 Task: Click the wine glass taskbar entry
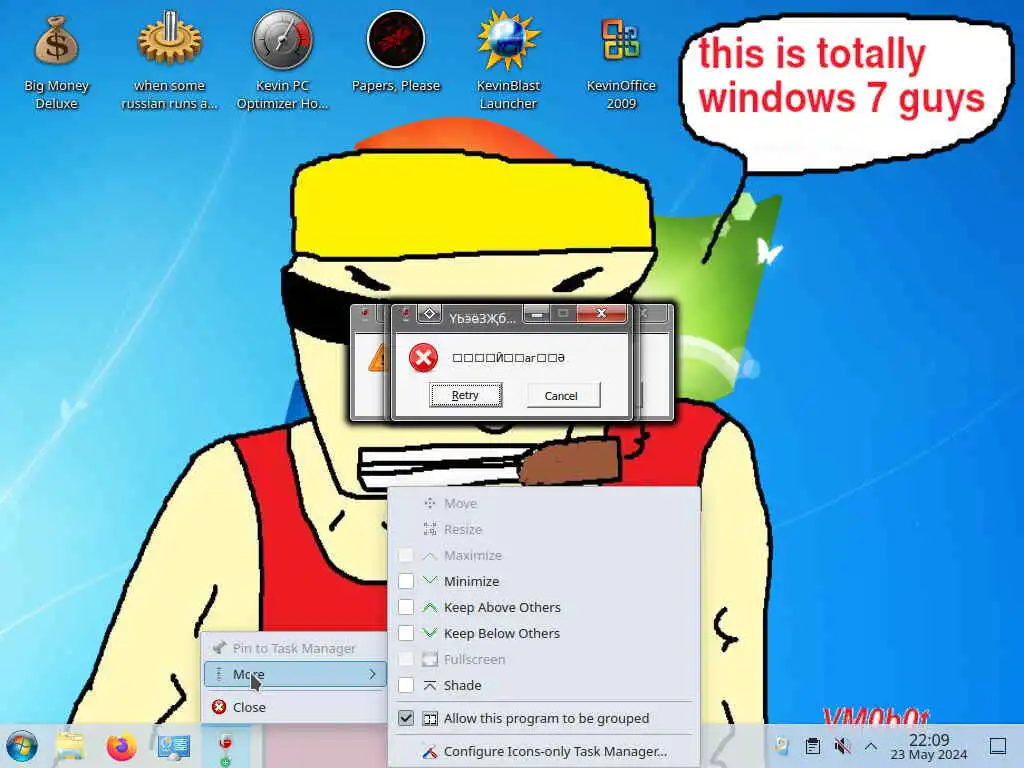click(x=225, y=746)
